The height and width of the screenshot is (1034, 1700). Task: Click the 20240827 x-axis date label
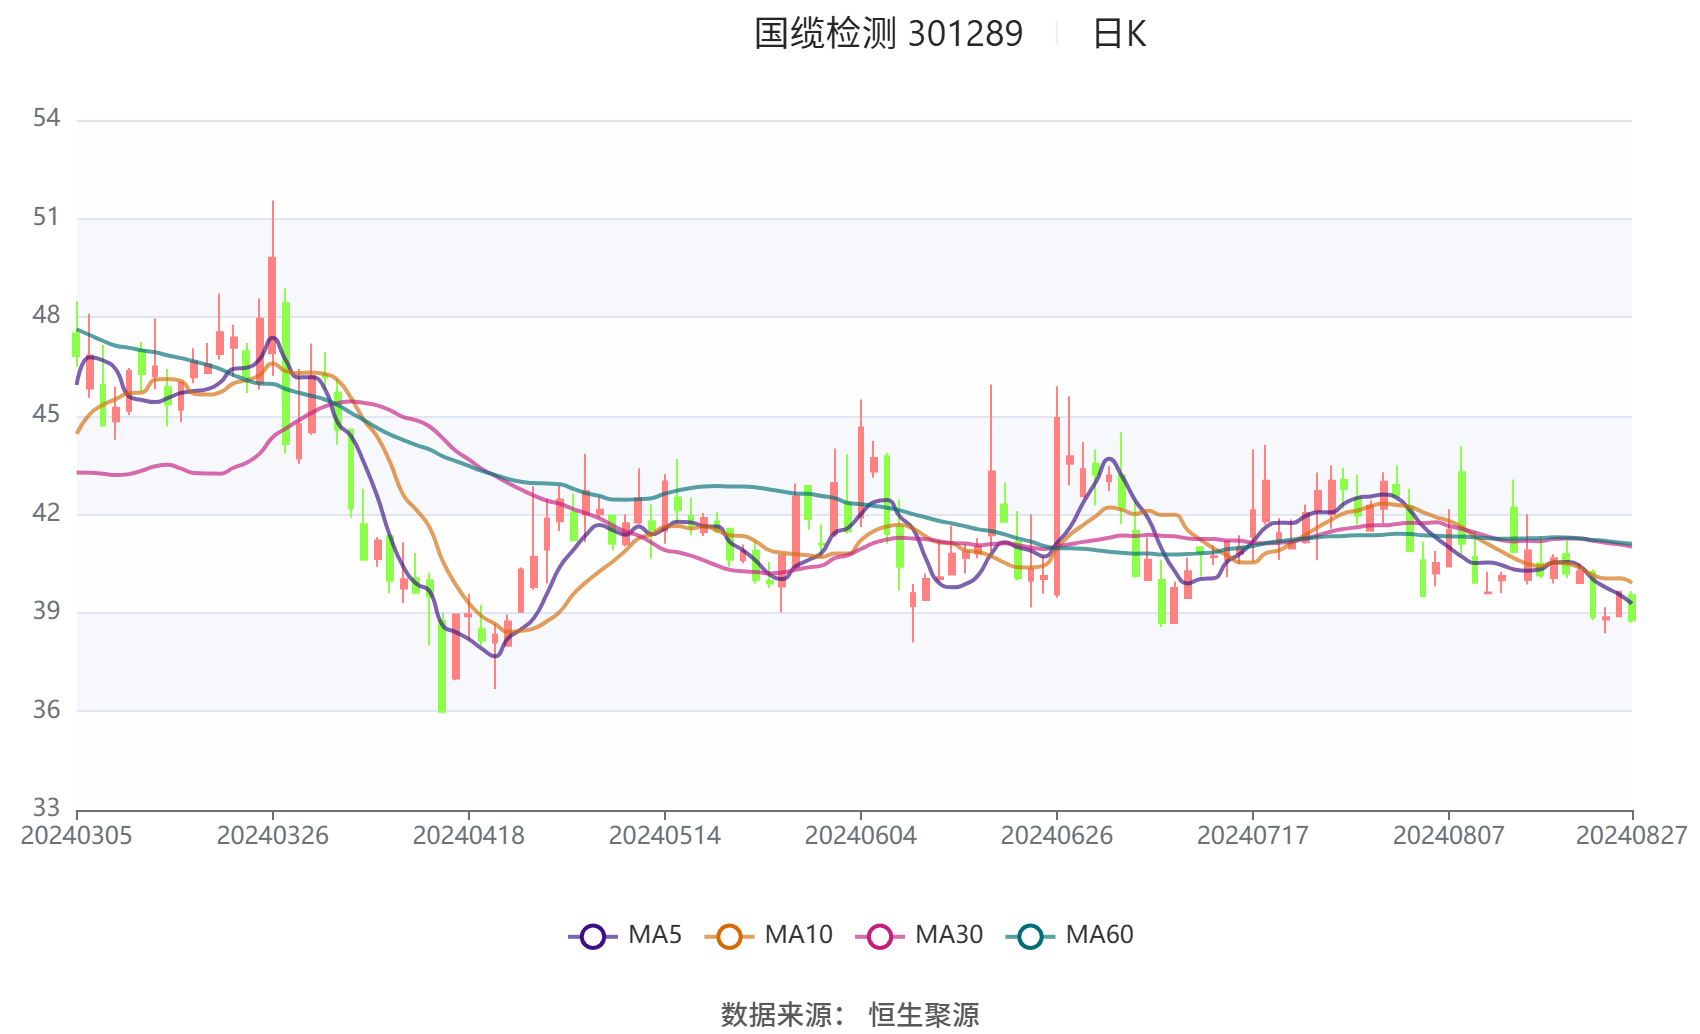(x=1632, y=836)
